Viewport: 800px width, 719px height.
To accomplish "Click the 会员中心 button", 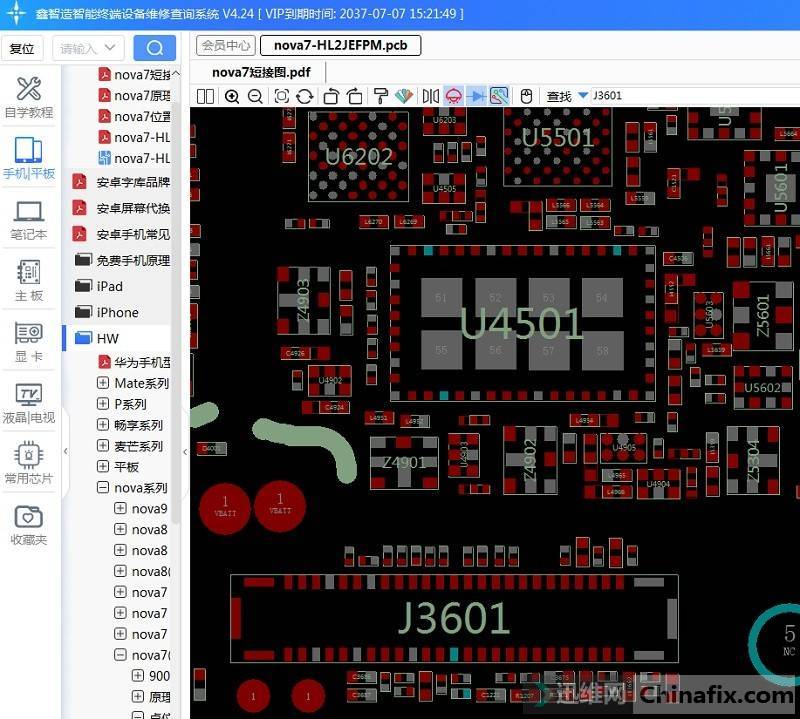I will (x=225, y=46).
